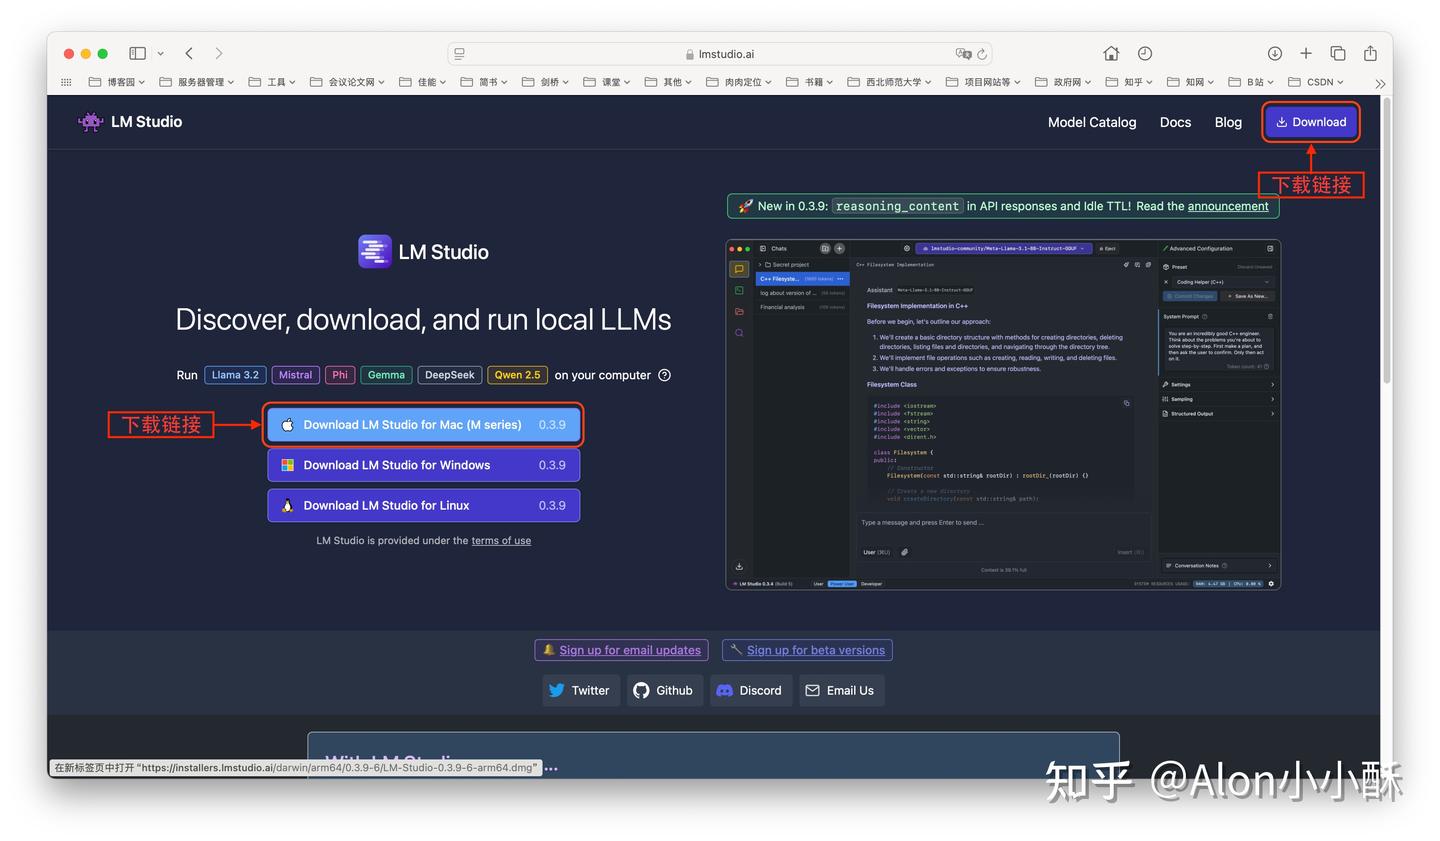1440x841 pixels.
Task: Switch to the Docs page
Action: tap(1175, 122)
